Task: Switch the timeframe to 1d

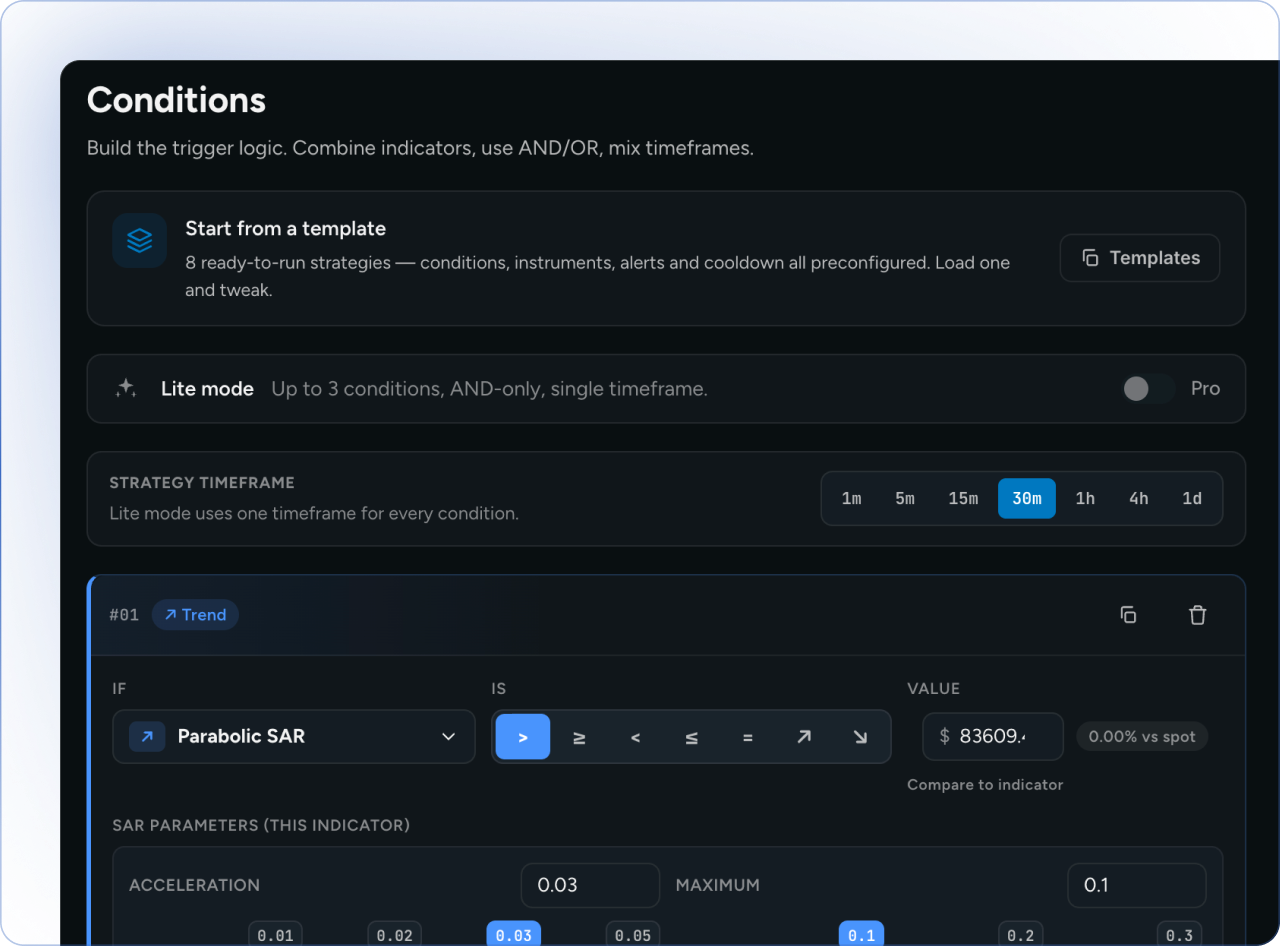Action: pyautogui.click(x=1192, y=498)
